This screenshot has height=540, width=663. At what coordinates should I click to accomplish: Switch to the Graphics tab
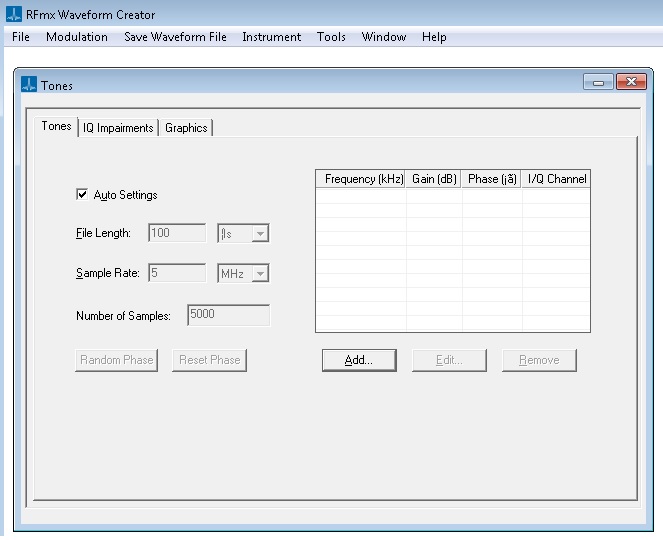pos(186,128)
